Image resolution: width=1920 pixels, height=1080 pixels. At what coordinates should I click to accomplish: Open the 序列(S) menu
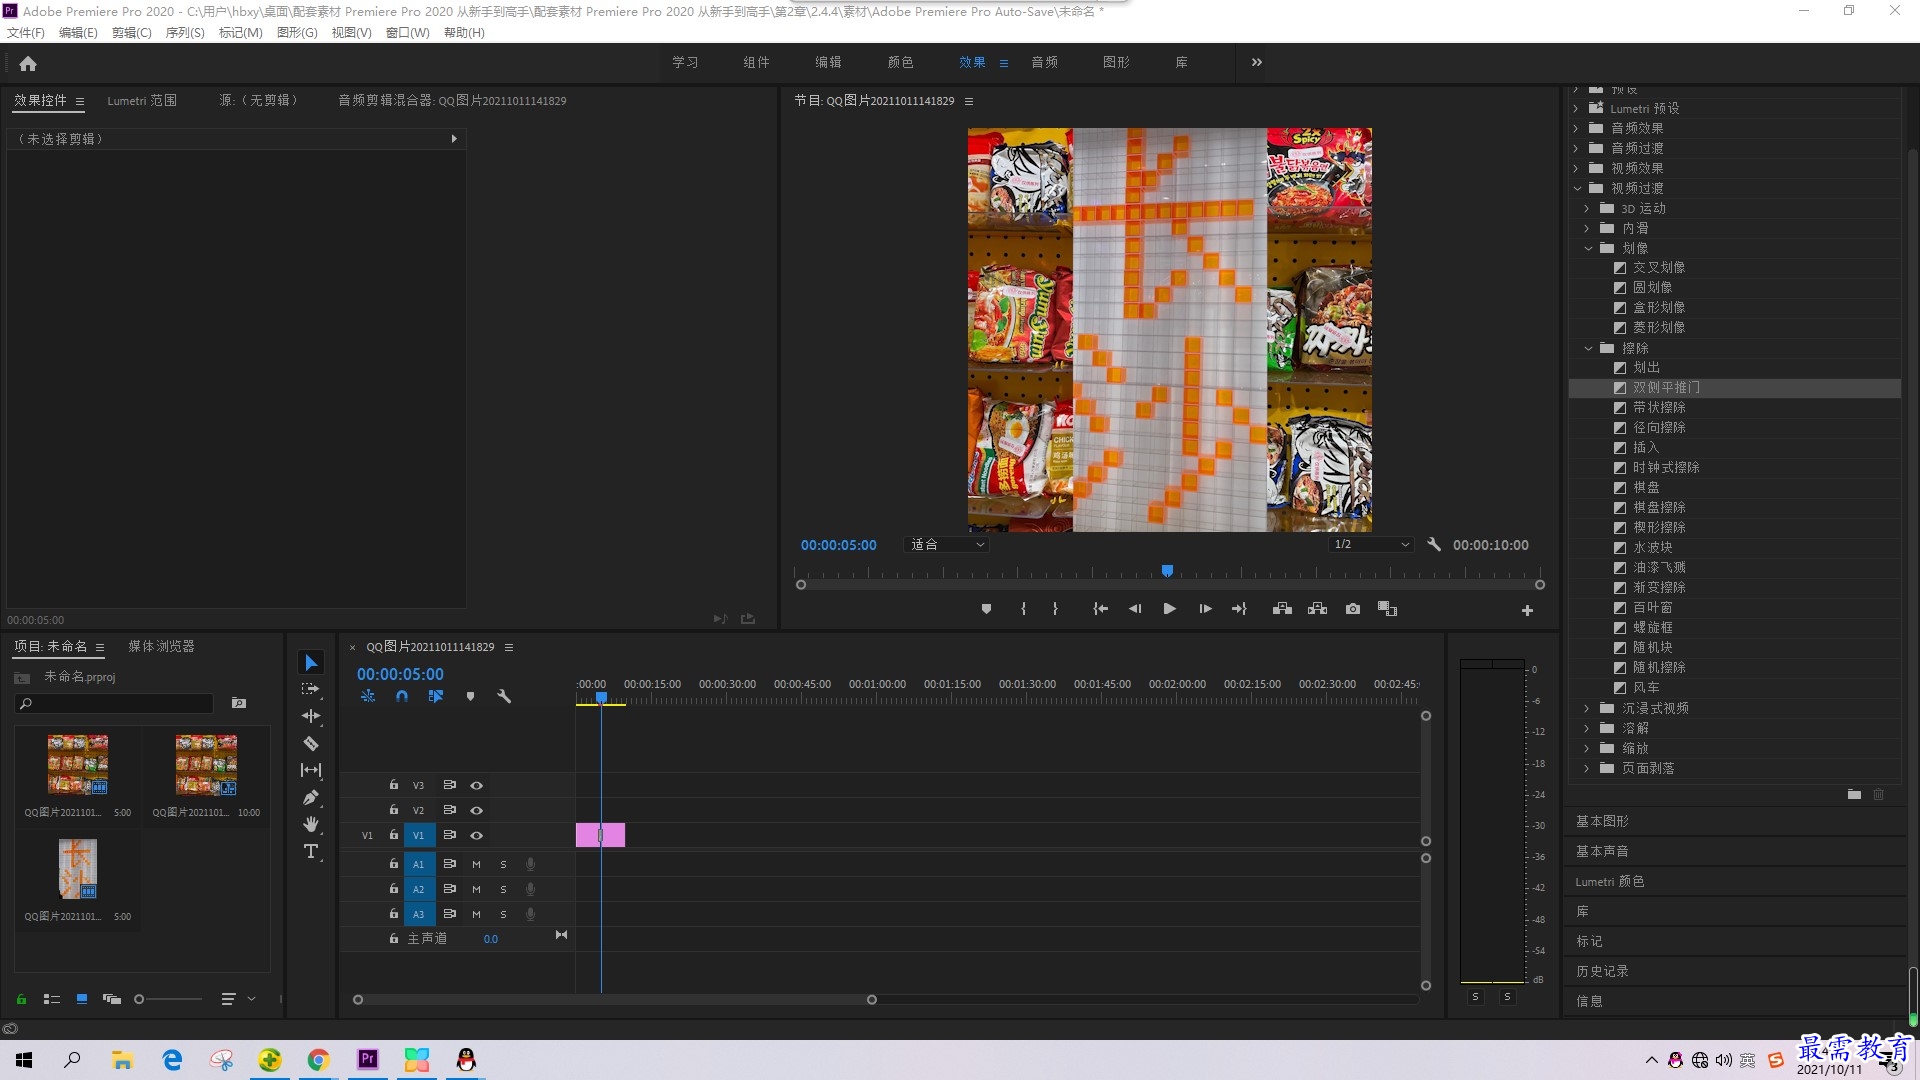pos(185,33)
